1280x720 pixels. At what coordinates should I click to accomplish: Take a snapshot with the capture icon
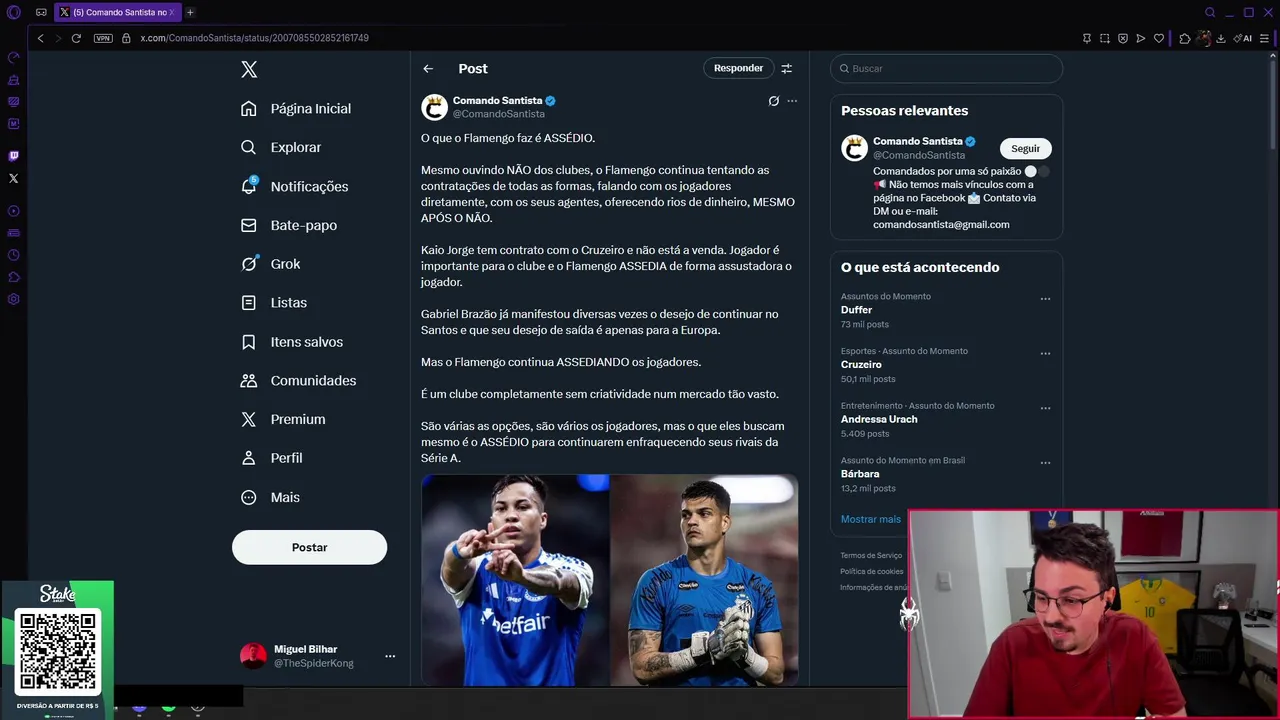[1105, 38]
